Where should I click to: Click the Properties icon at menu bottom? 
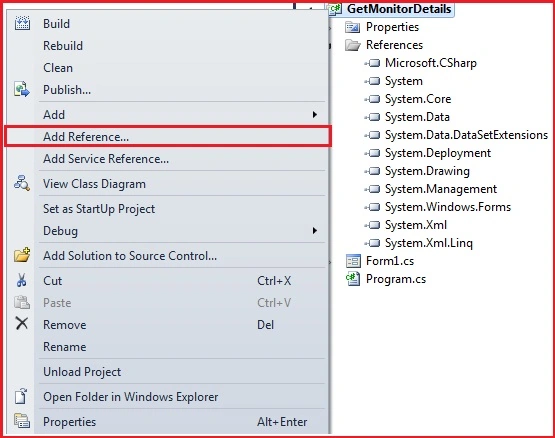(x=22, y=421)
